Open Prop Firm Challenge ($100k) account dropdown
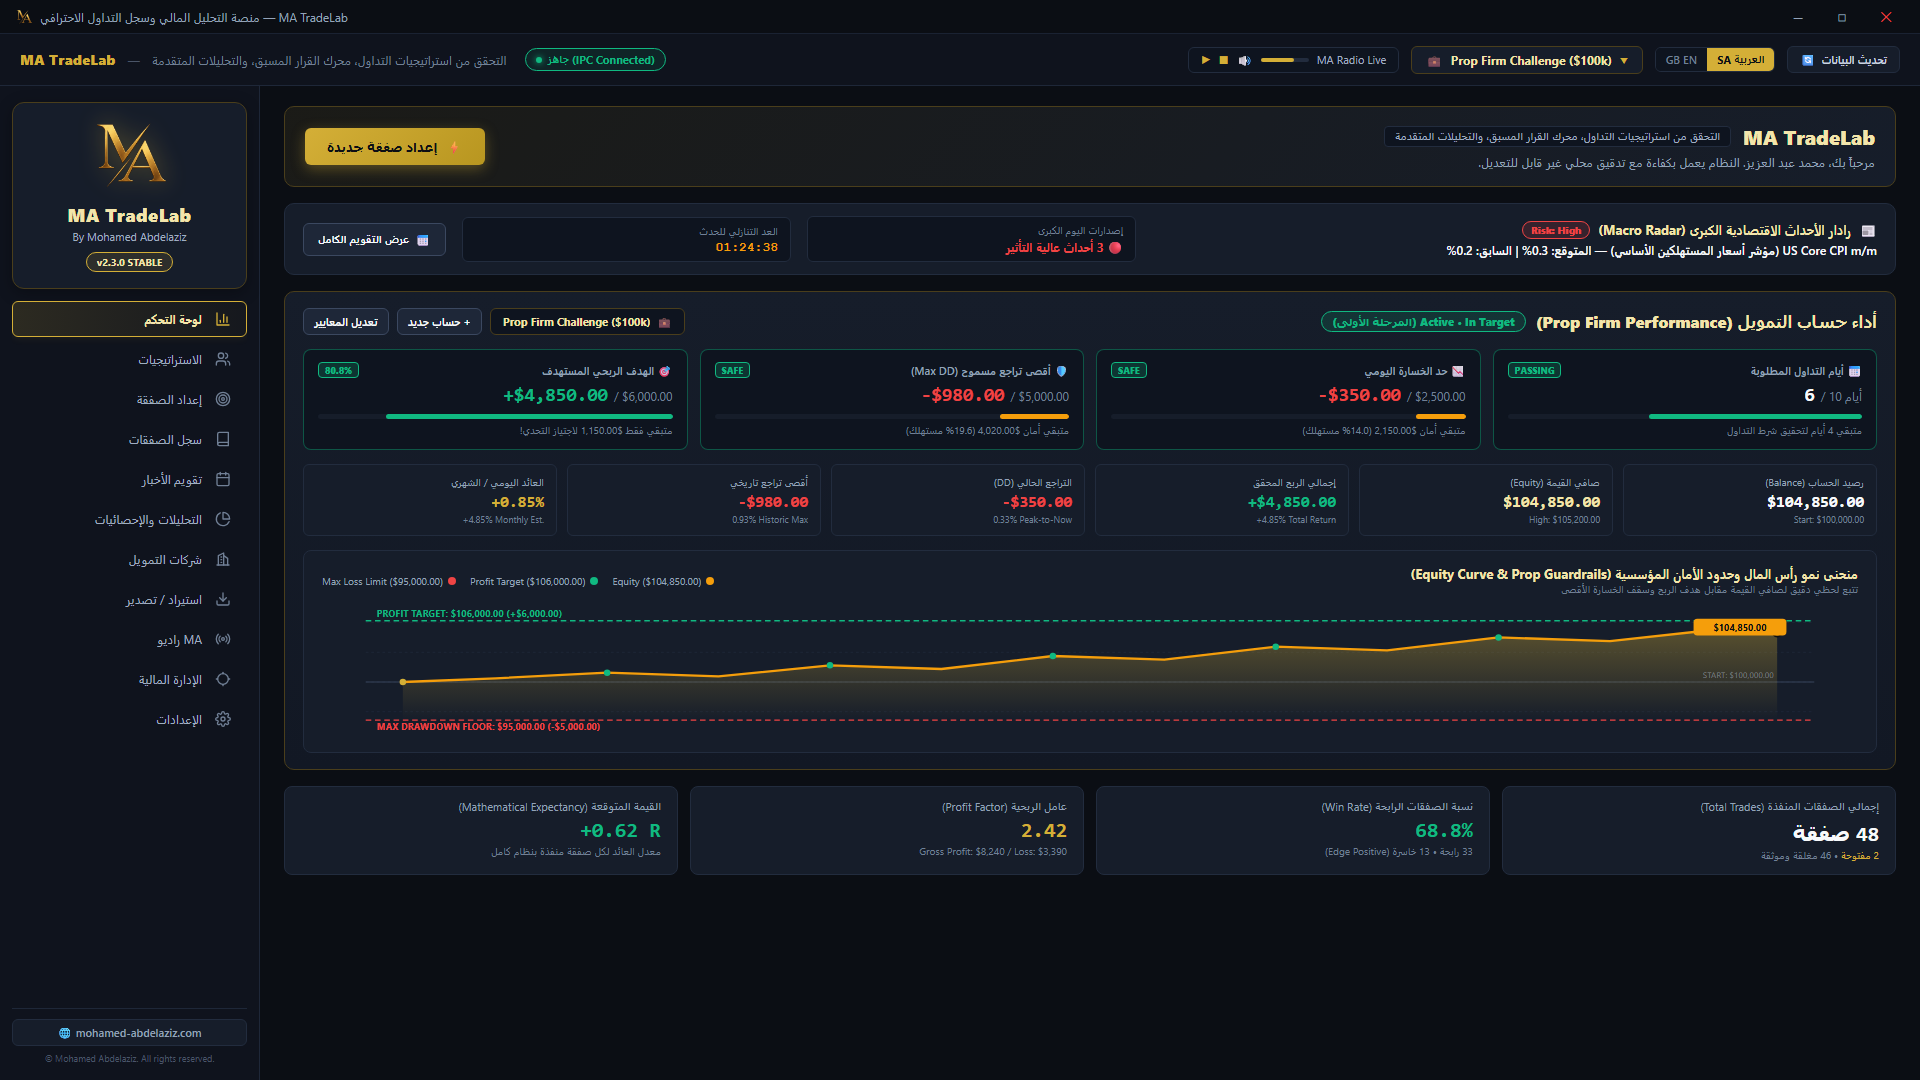 coord(1527,61)
